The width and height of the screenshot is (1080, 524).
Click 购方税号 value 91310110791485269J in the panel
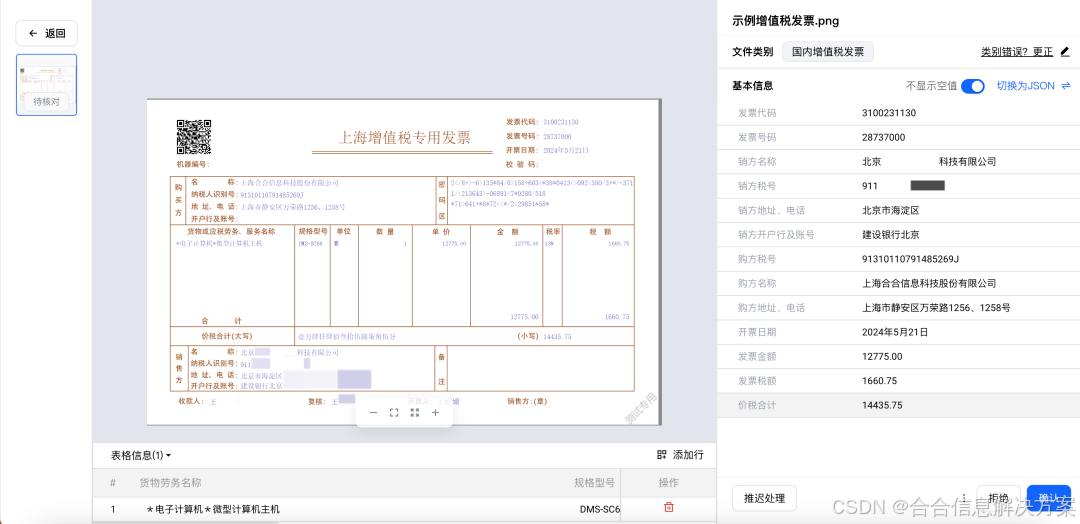pos(911,259)
